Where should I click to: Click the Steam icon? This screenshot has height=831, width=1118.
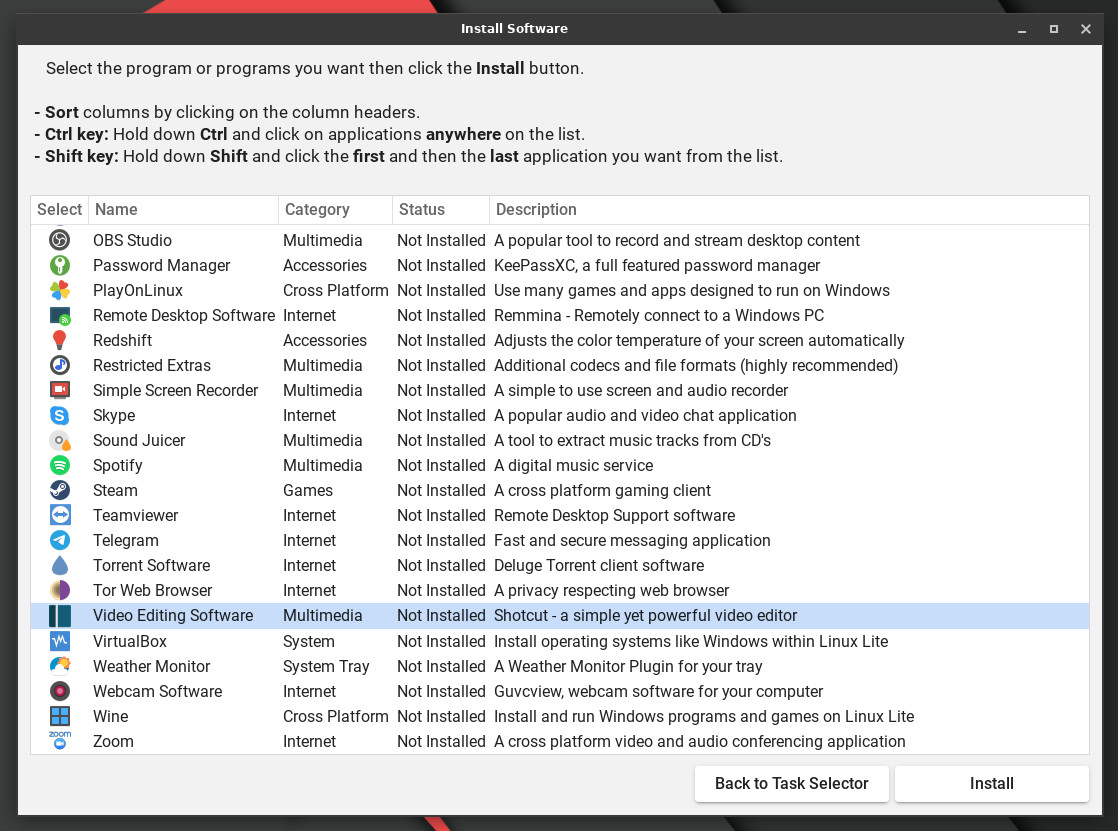coord(60,490)
